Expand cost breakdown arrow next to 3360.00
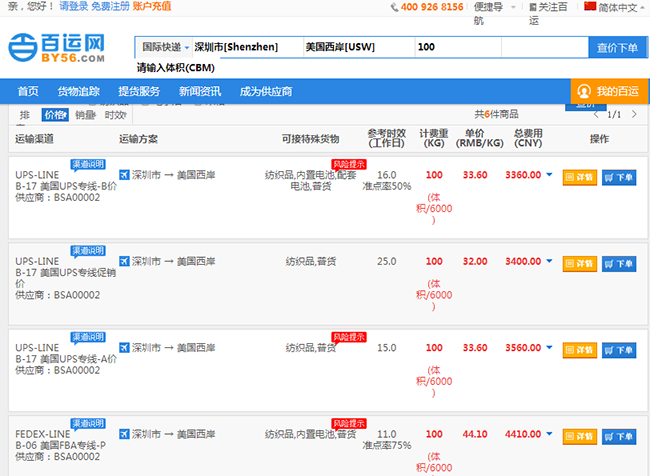Image resolution: width=650 pixels, height=476 pixels. [549, 176]
